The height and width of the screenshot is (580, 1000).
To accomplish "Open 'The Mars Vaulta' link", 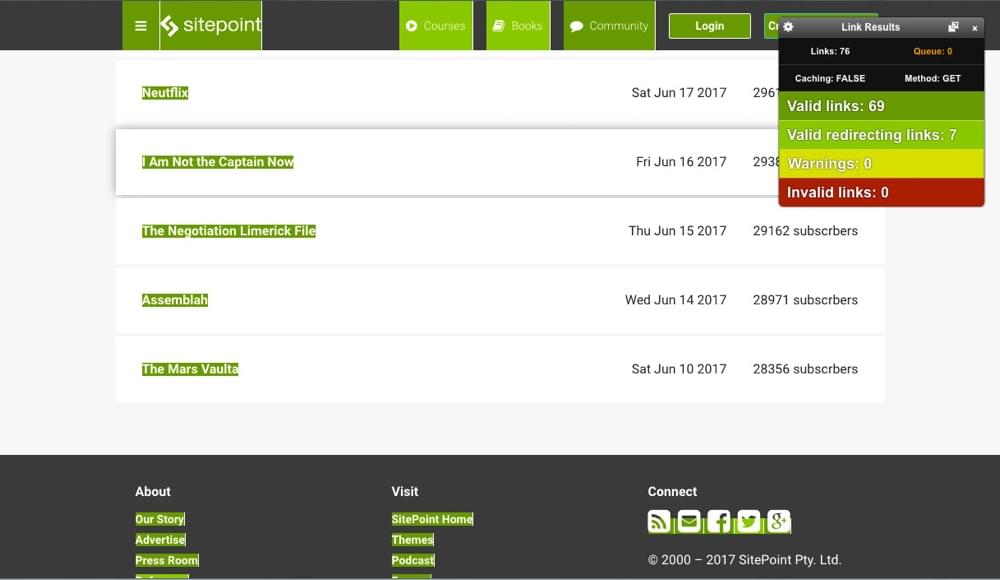I will point(190,369).
